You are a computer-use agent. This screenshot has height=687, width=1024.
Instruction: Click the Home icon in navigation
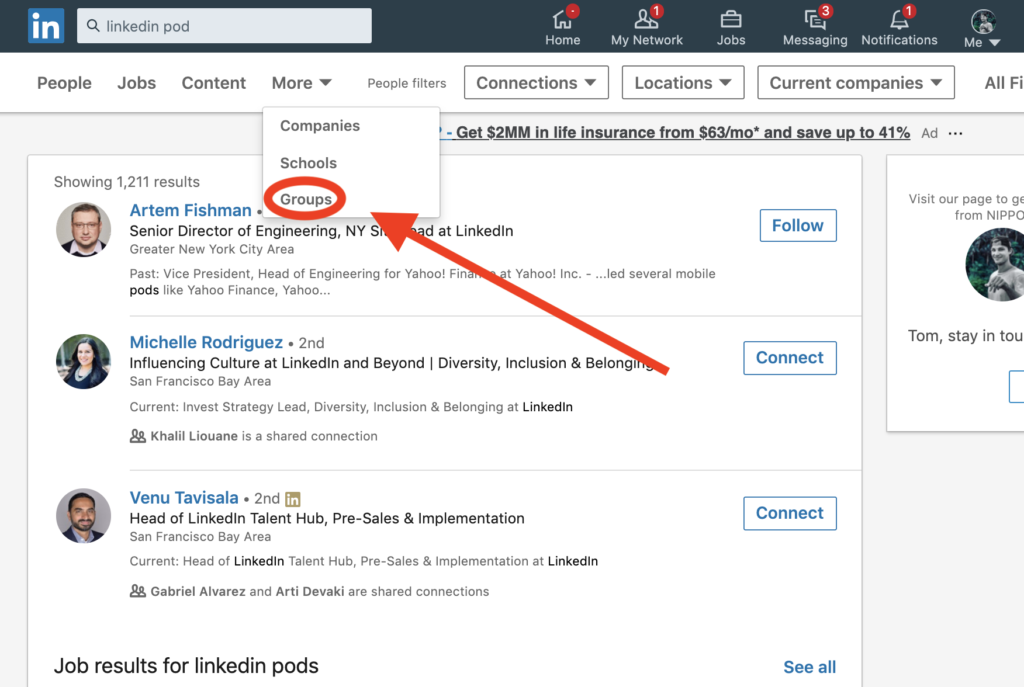pos(562,27)
